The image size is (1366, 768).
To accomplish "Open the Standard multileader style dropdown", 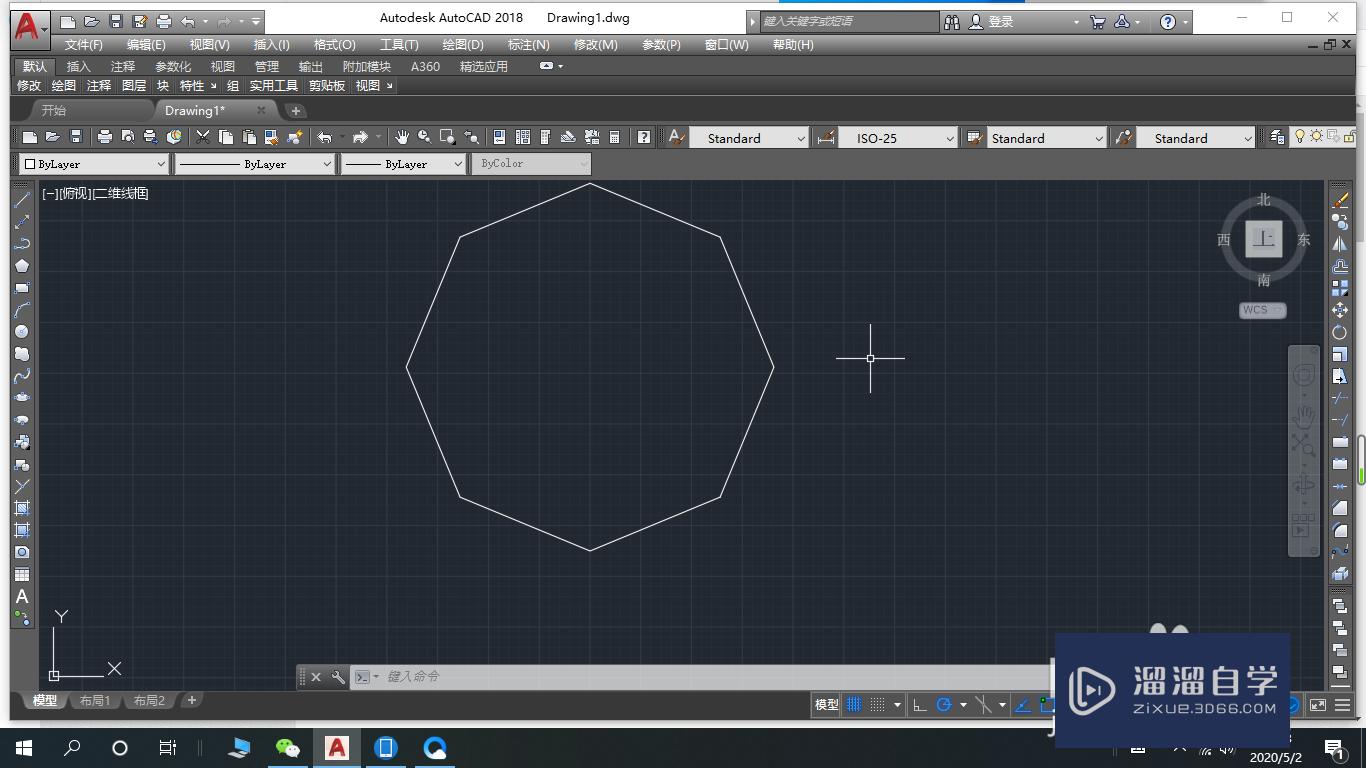I will 1195,138.
